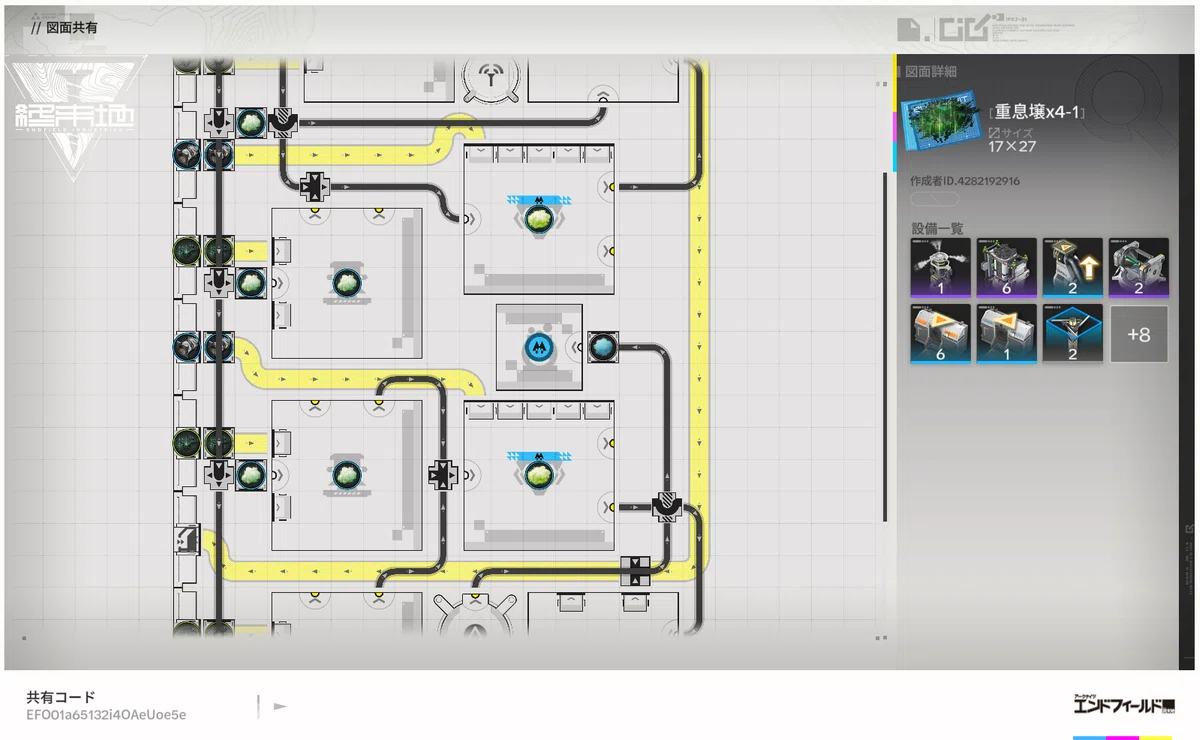Select the purple-bordered equipment card with count 2
The height and width of the screenshot is (740, 1200).
(x=1139, y=268)
